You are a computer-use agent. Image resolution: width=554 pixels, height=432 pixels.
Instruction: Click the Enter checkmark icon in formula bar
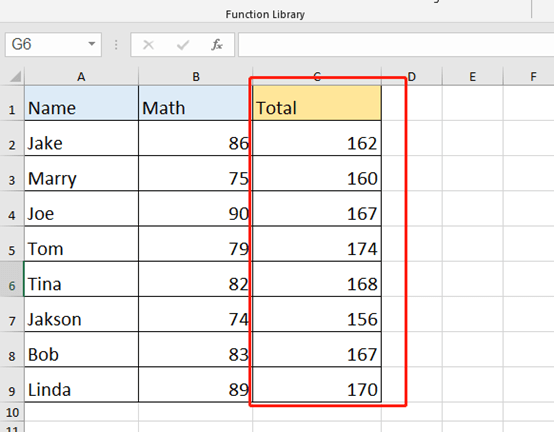click(x=183, y=45)
